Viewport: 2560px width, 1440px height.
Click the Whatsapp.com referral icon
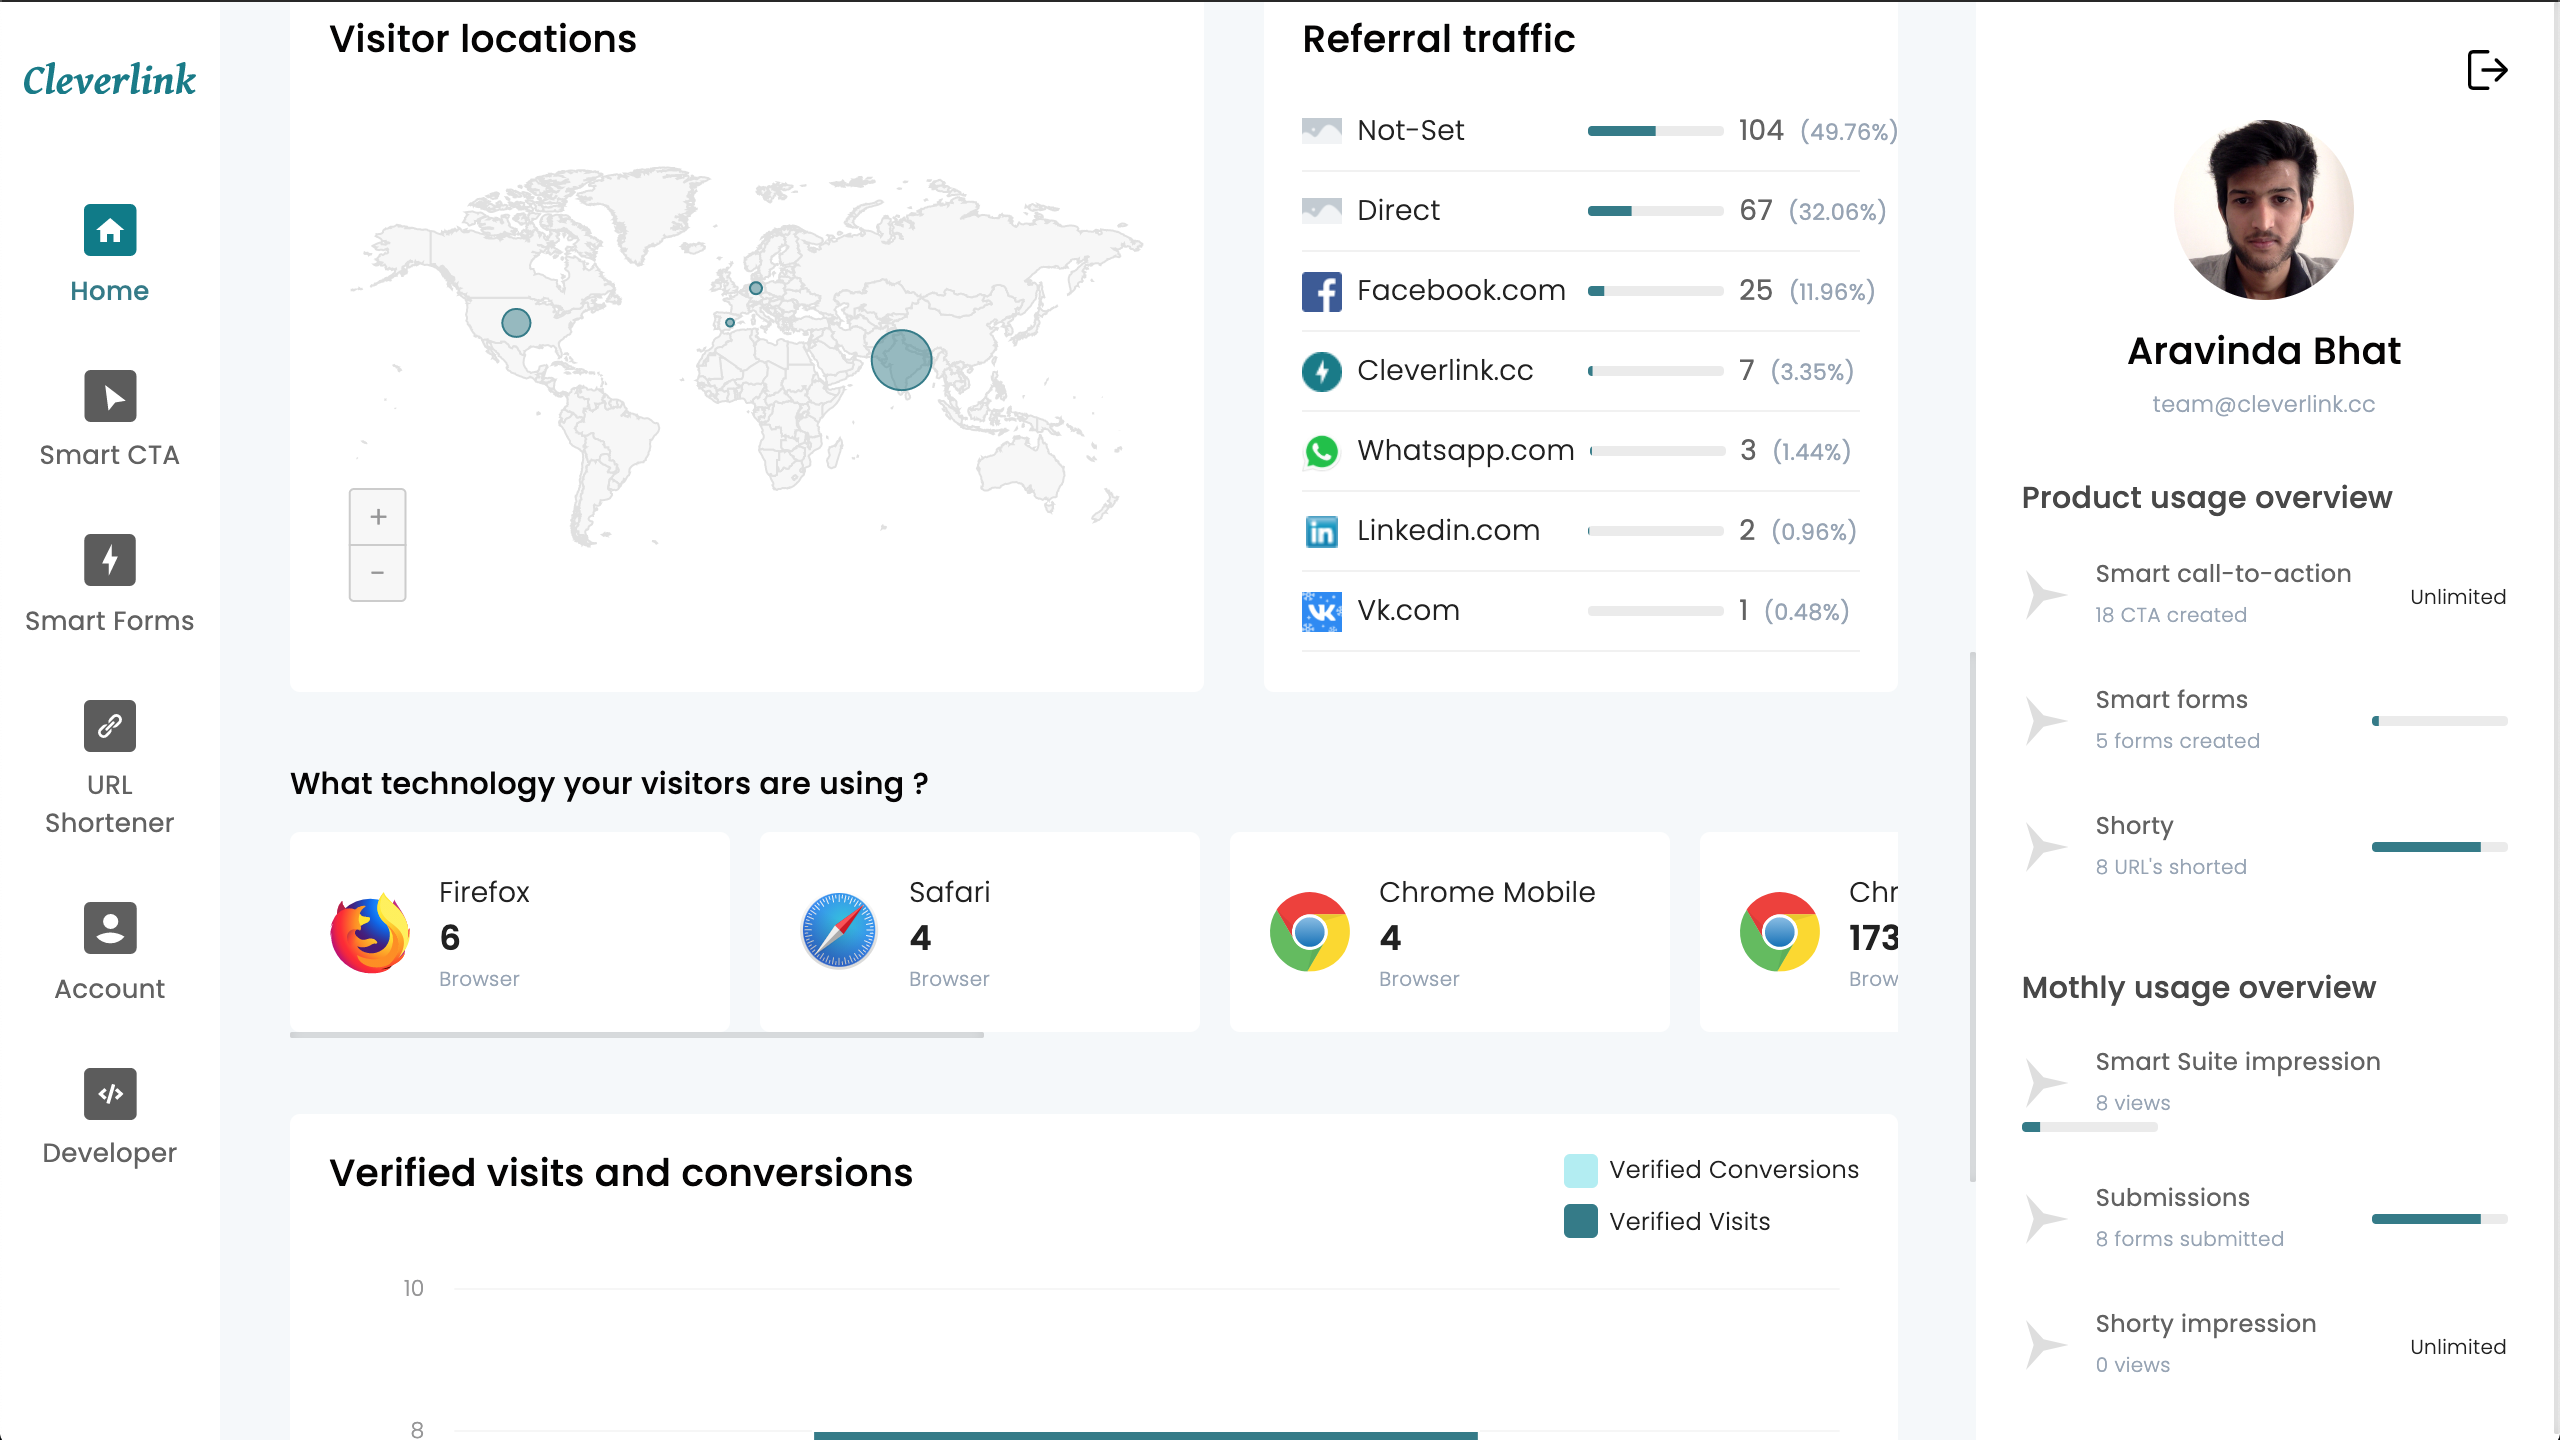[x=1321, y=451]
